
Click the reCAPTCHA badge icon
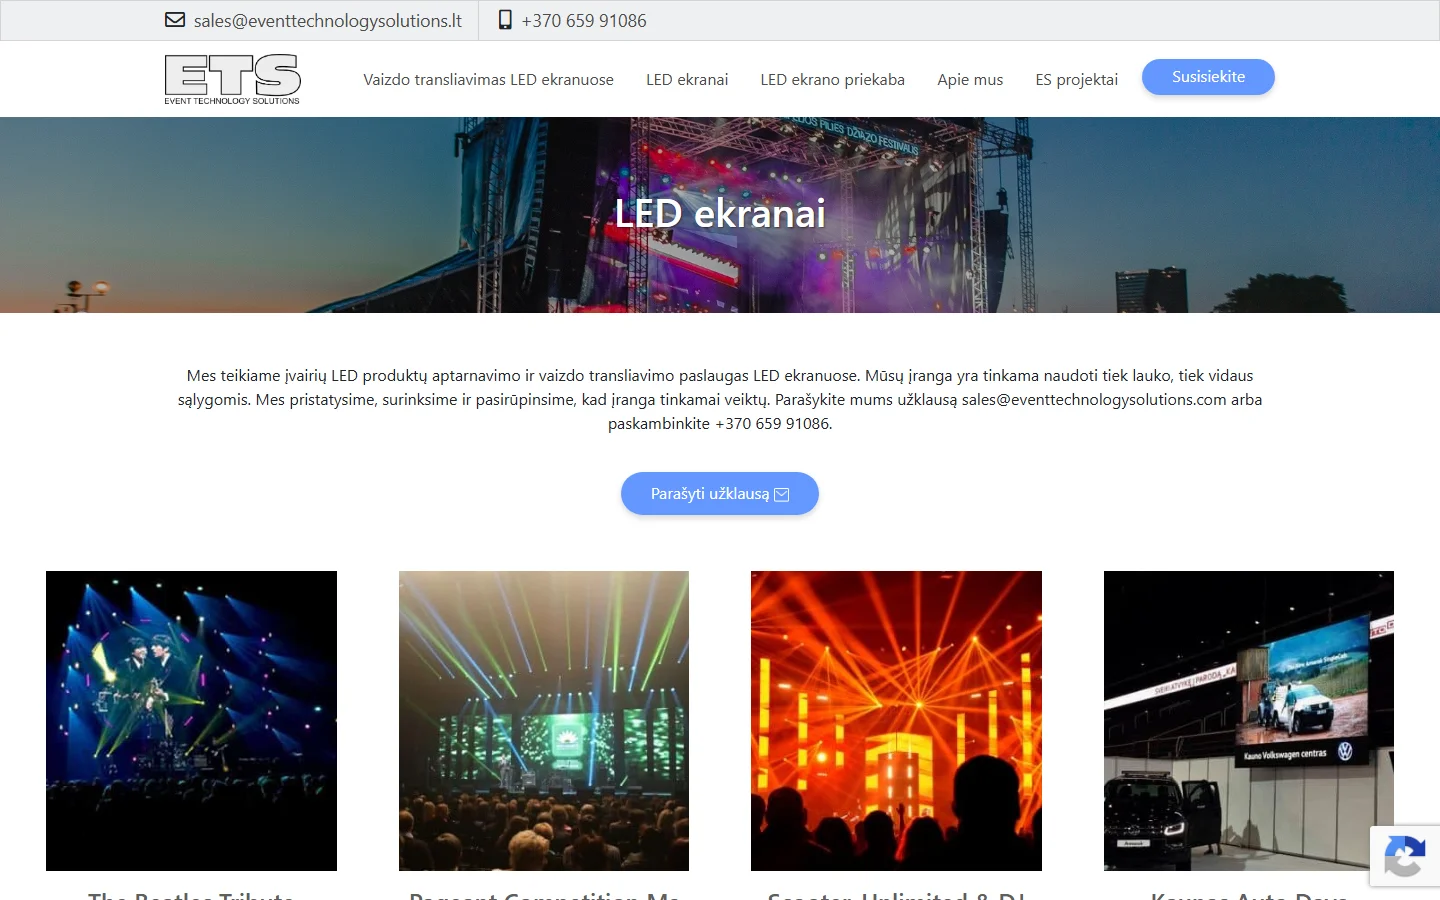coord(1405,856)
